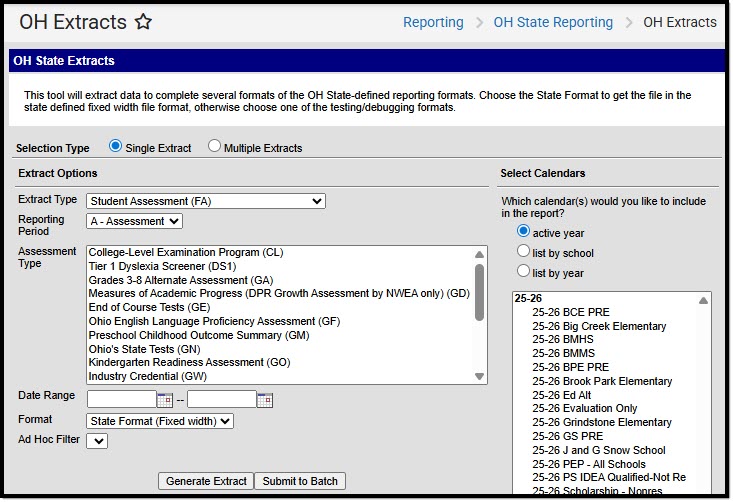
Task: Choose the list by year option
Action: click(523, 271)
